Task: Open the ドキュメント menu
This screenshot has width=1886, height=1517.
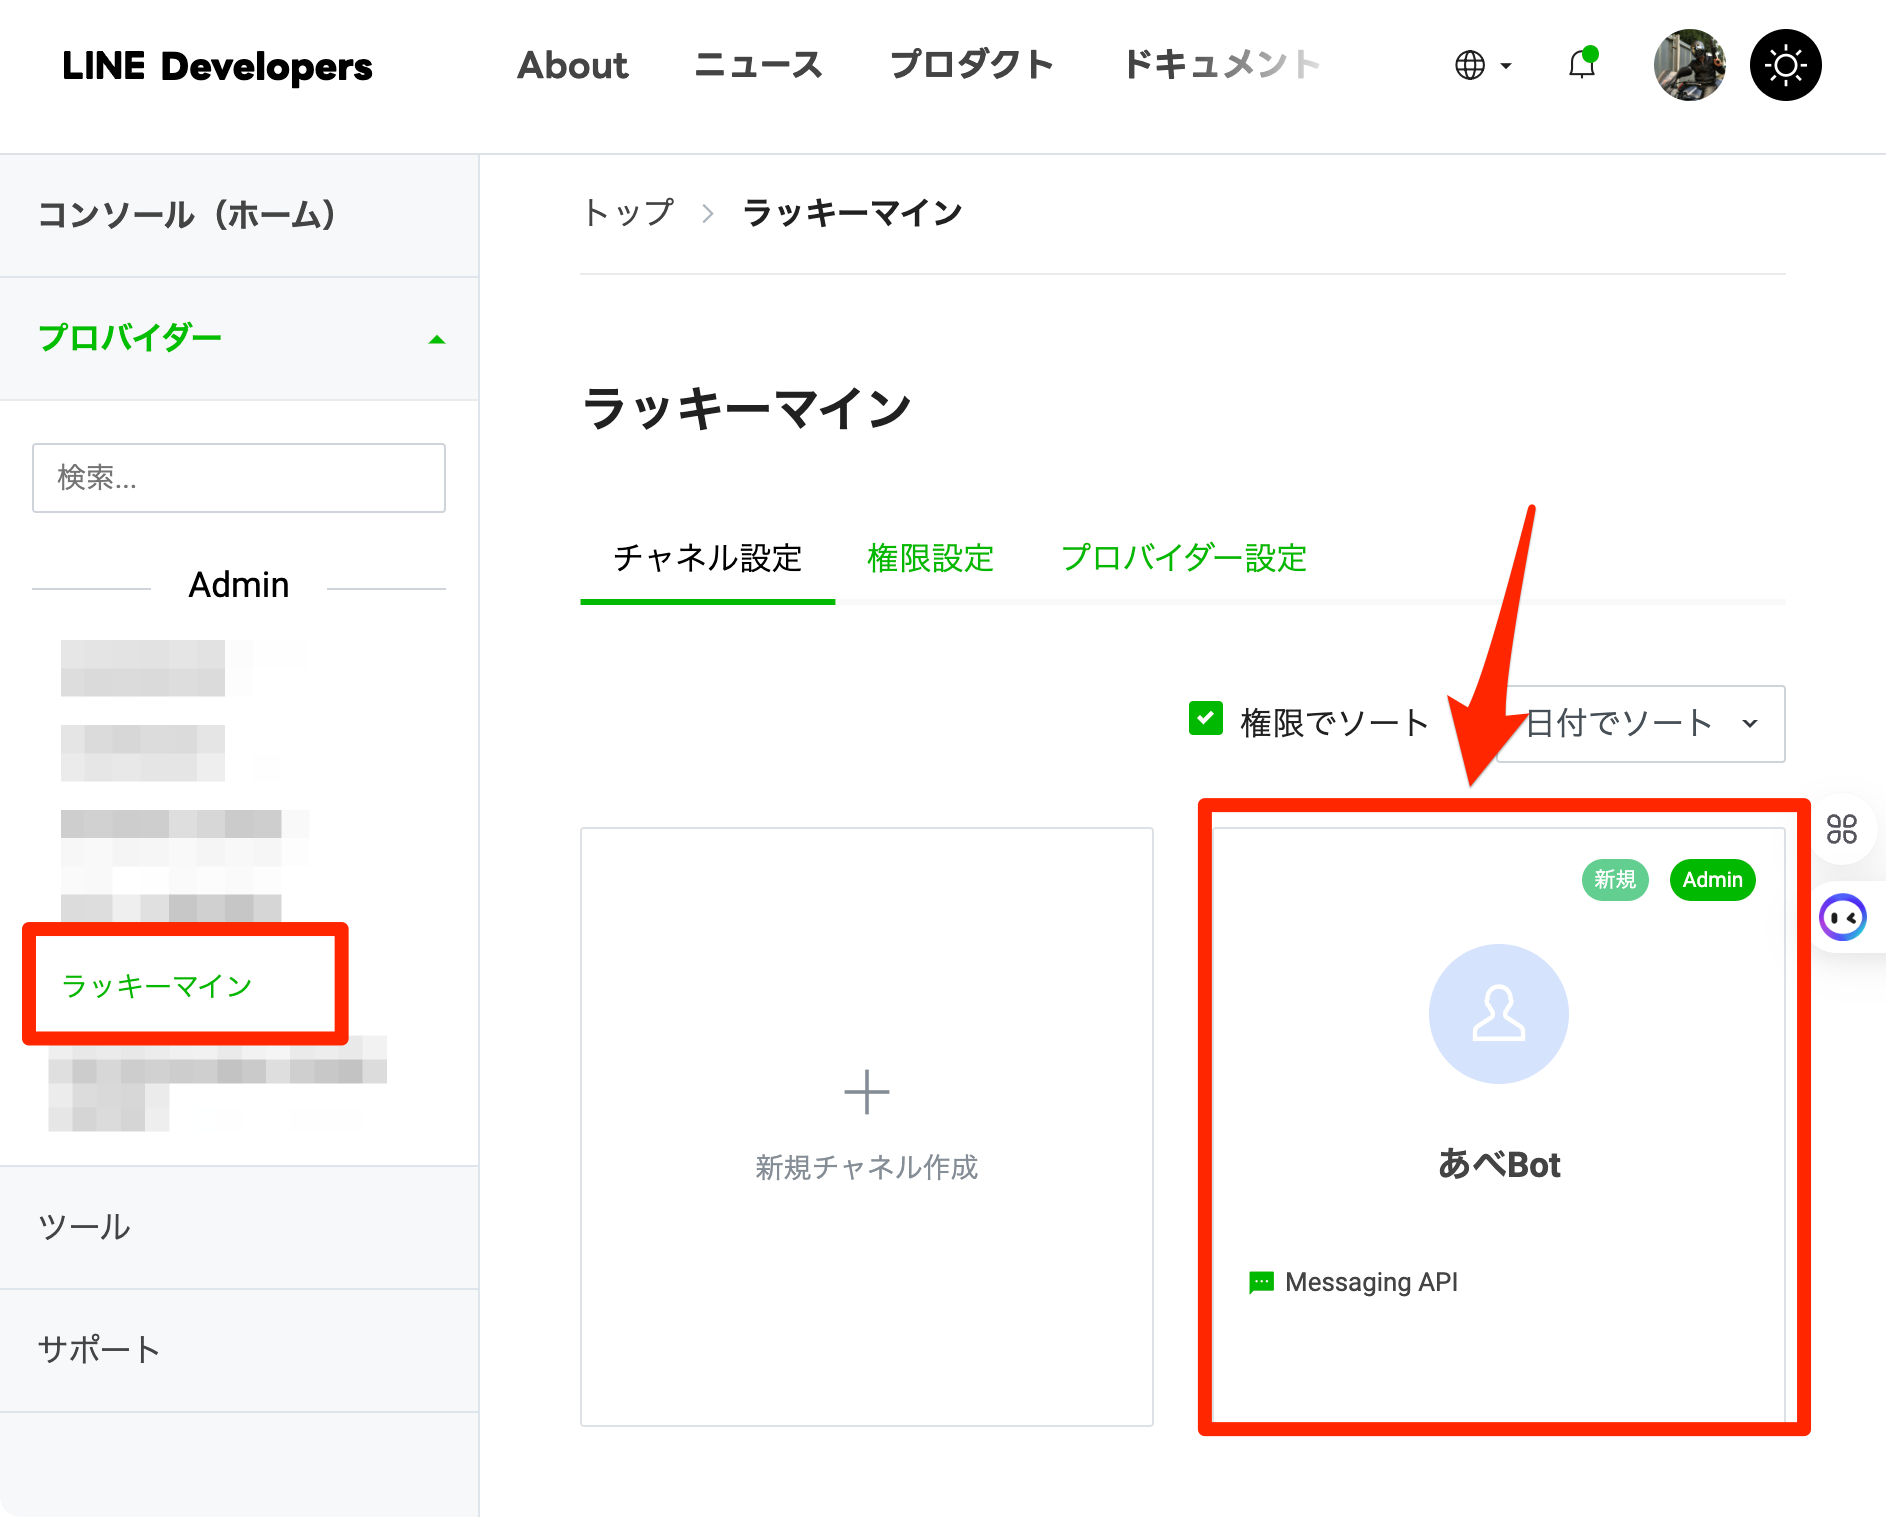Action: click(1222, 65)
